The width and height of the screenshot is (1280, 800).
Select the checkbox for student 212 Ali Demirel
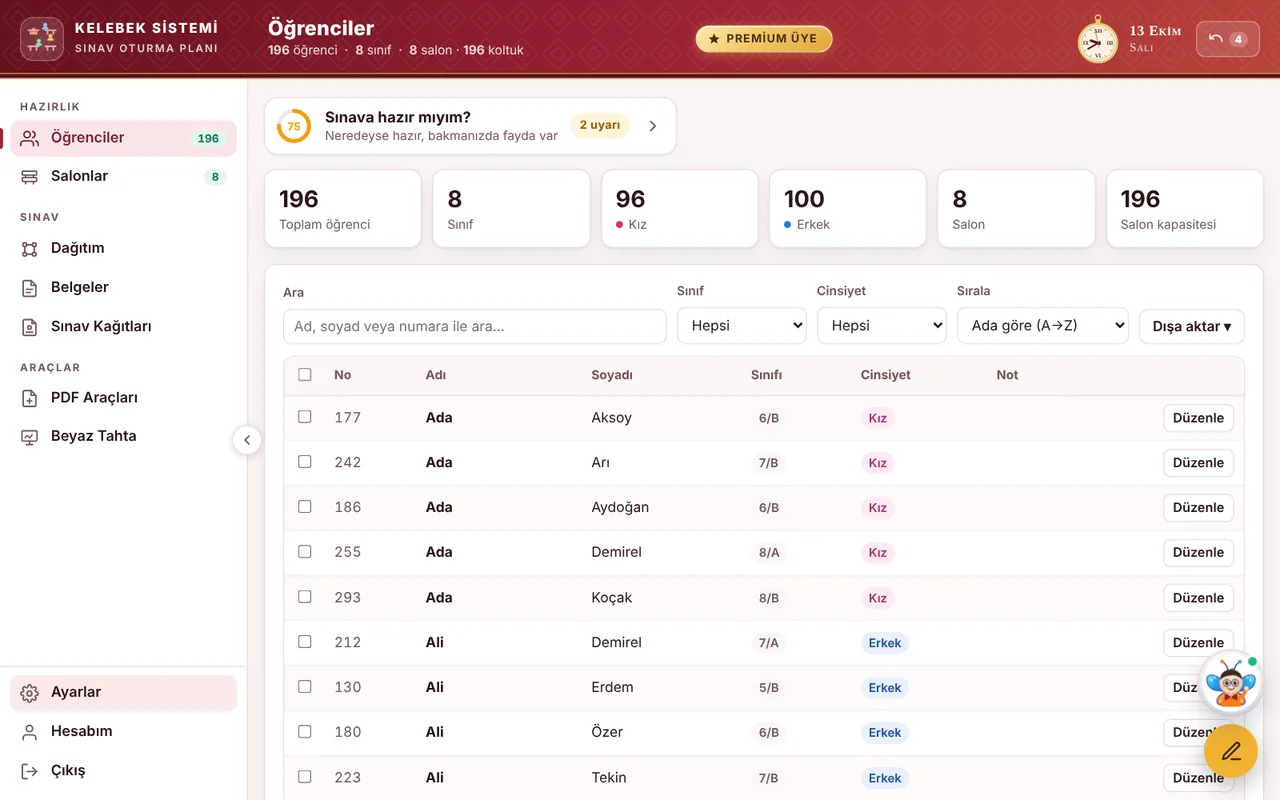coord(305,642)
